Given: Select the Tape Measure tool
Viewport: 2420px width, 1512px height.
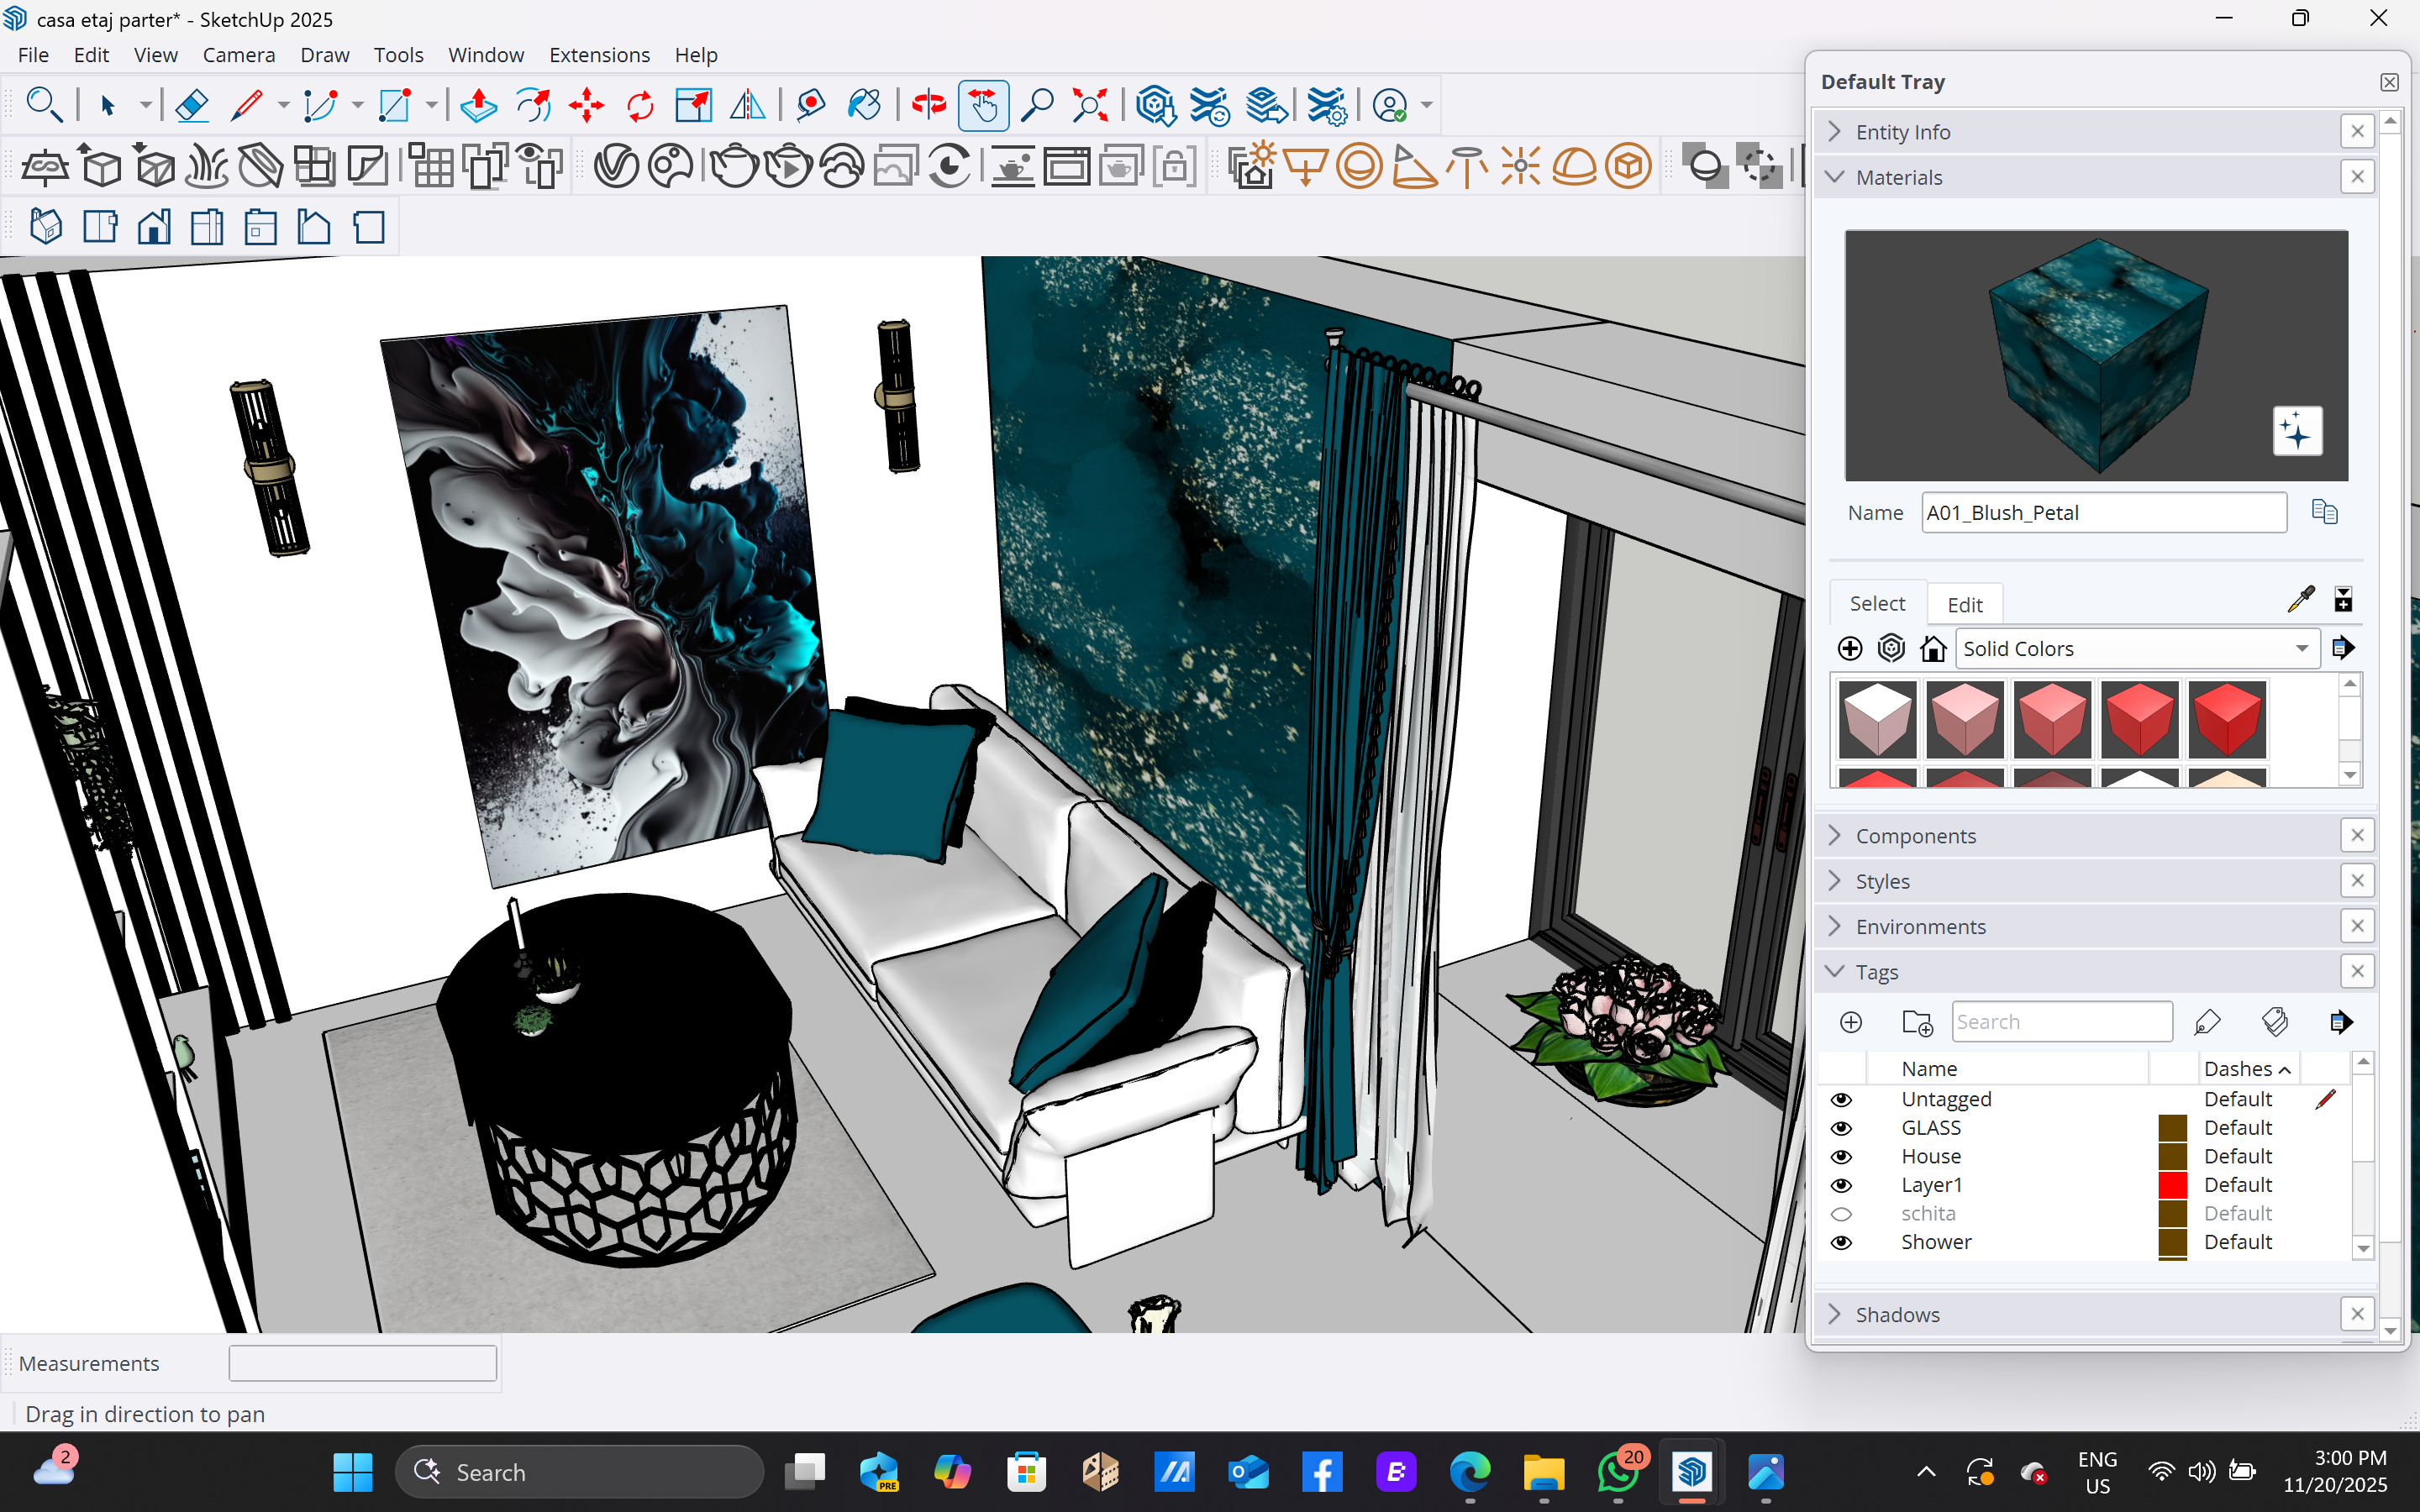Looking at the screenshot, I should pyautogui.click(x=811, y=105).
